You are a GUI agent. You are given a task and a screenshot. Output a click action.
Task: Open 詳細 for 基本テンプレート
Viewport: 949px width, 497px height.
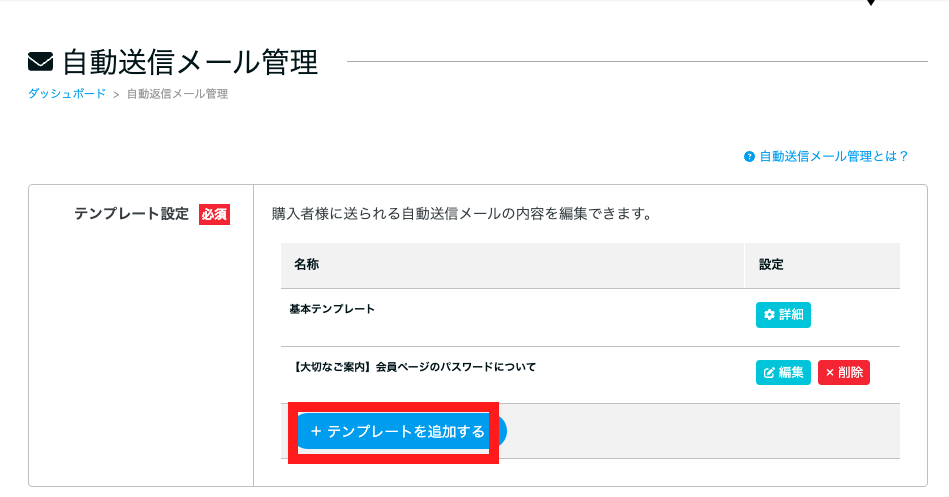coord(783,315)
